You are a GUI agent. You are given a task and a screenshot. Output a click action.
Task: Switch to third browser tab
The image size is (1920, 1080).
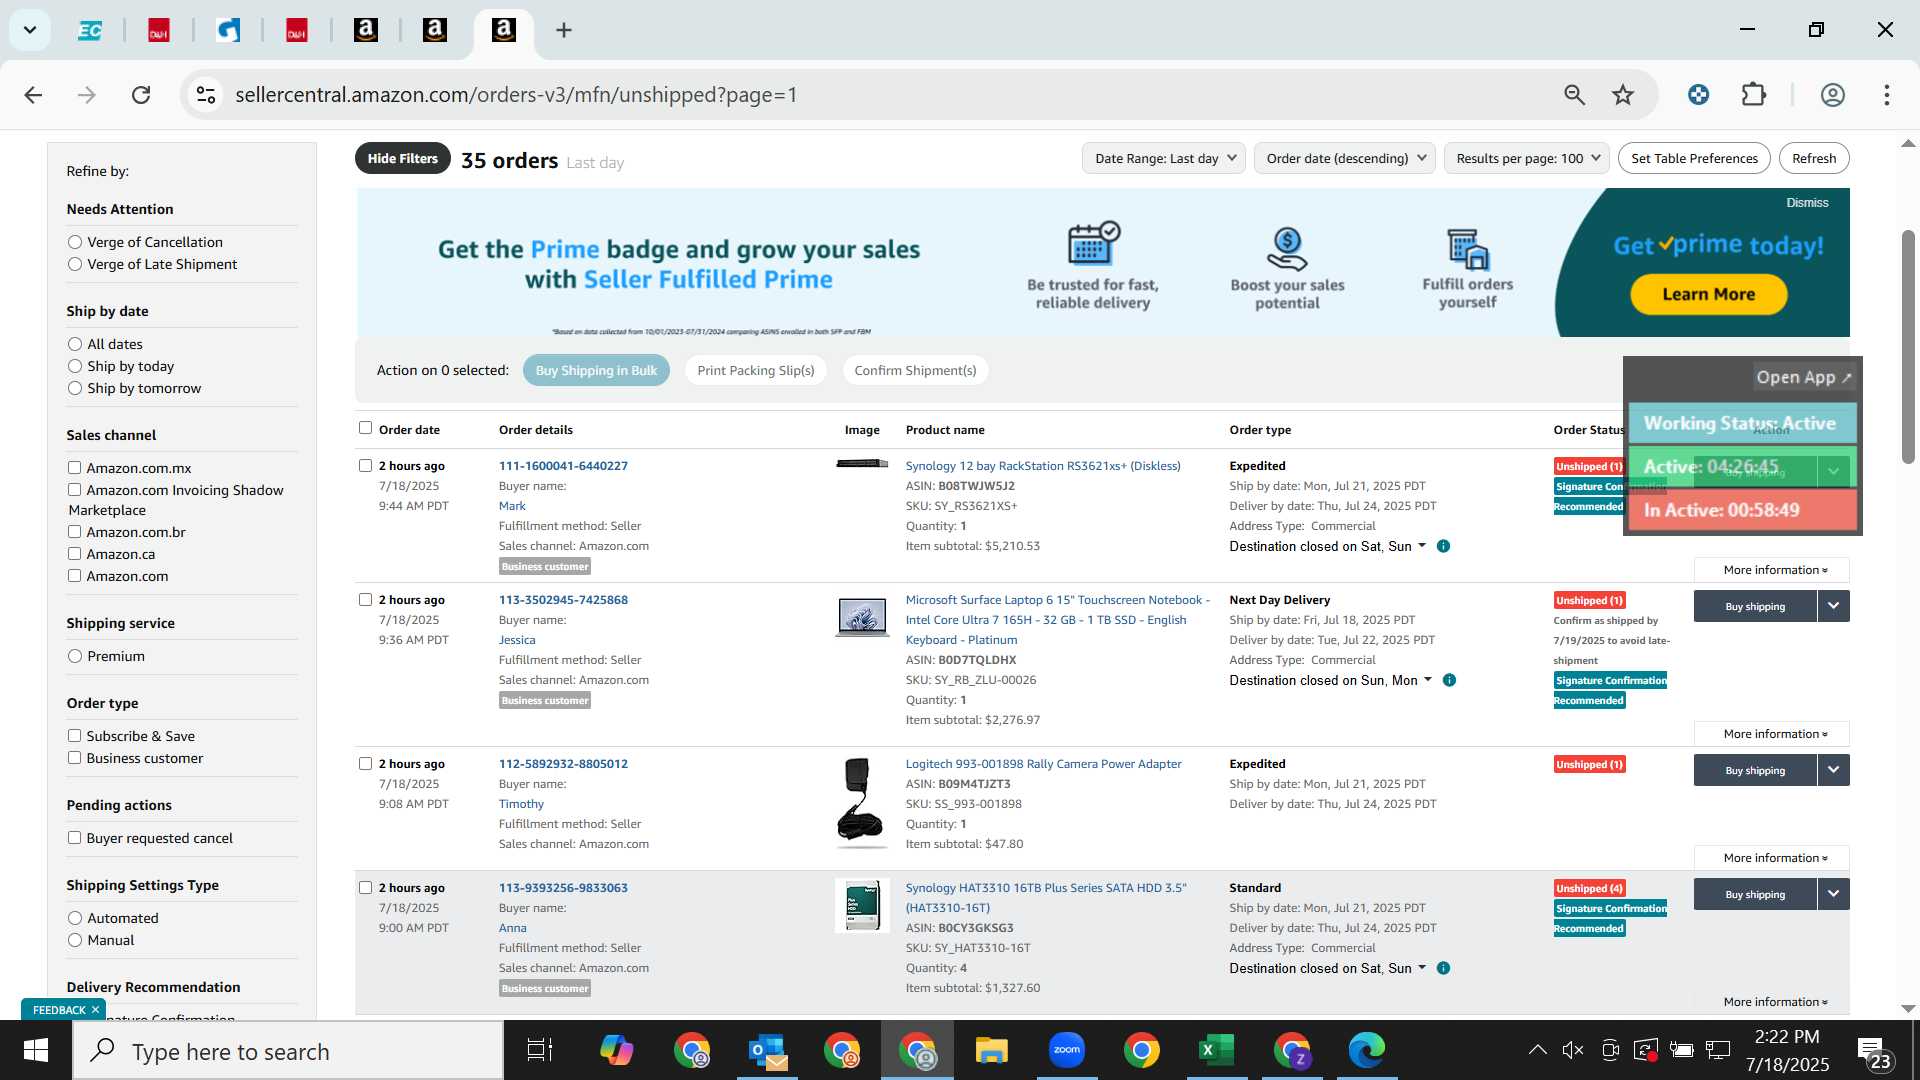pos(228,30)
